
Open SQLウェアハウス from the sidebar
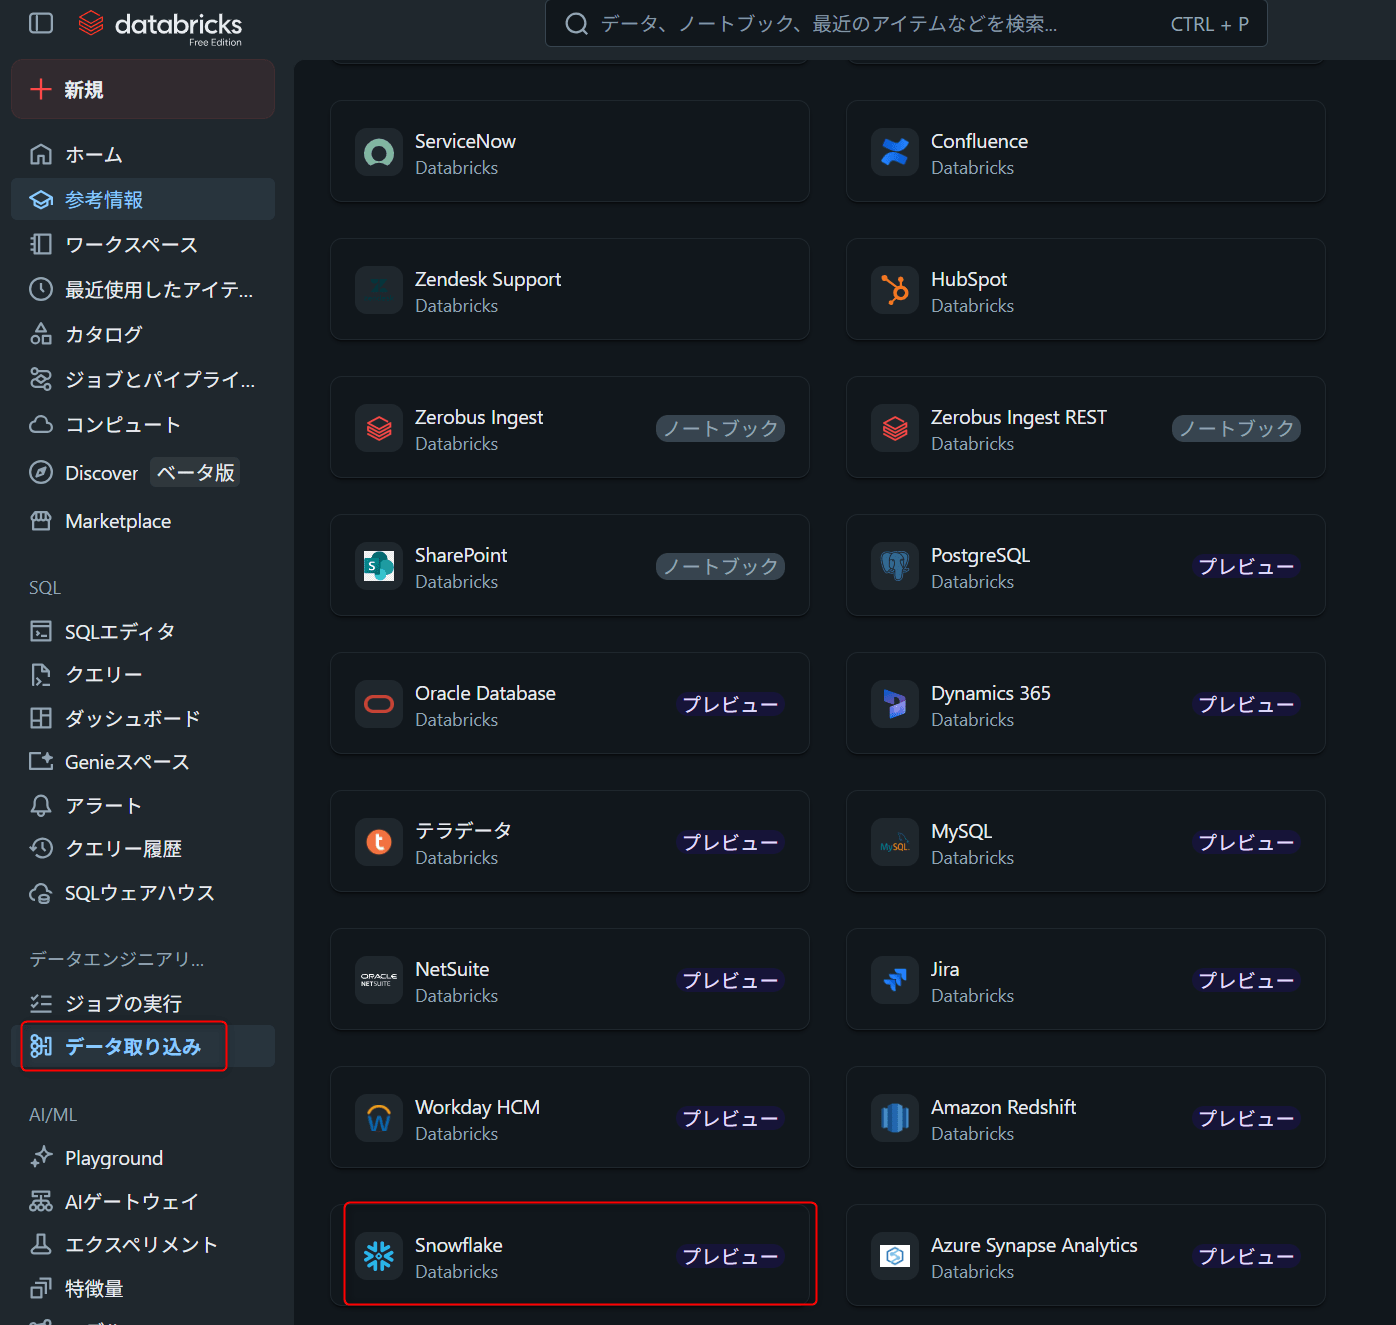[x=143, y=892]
